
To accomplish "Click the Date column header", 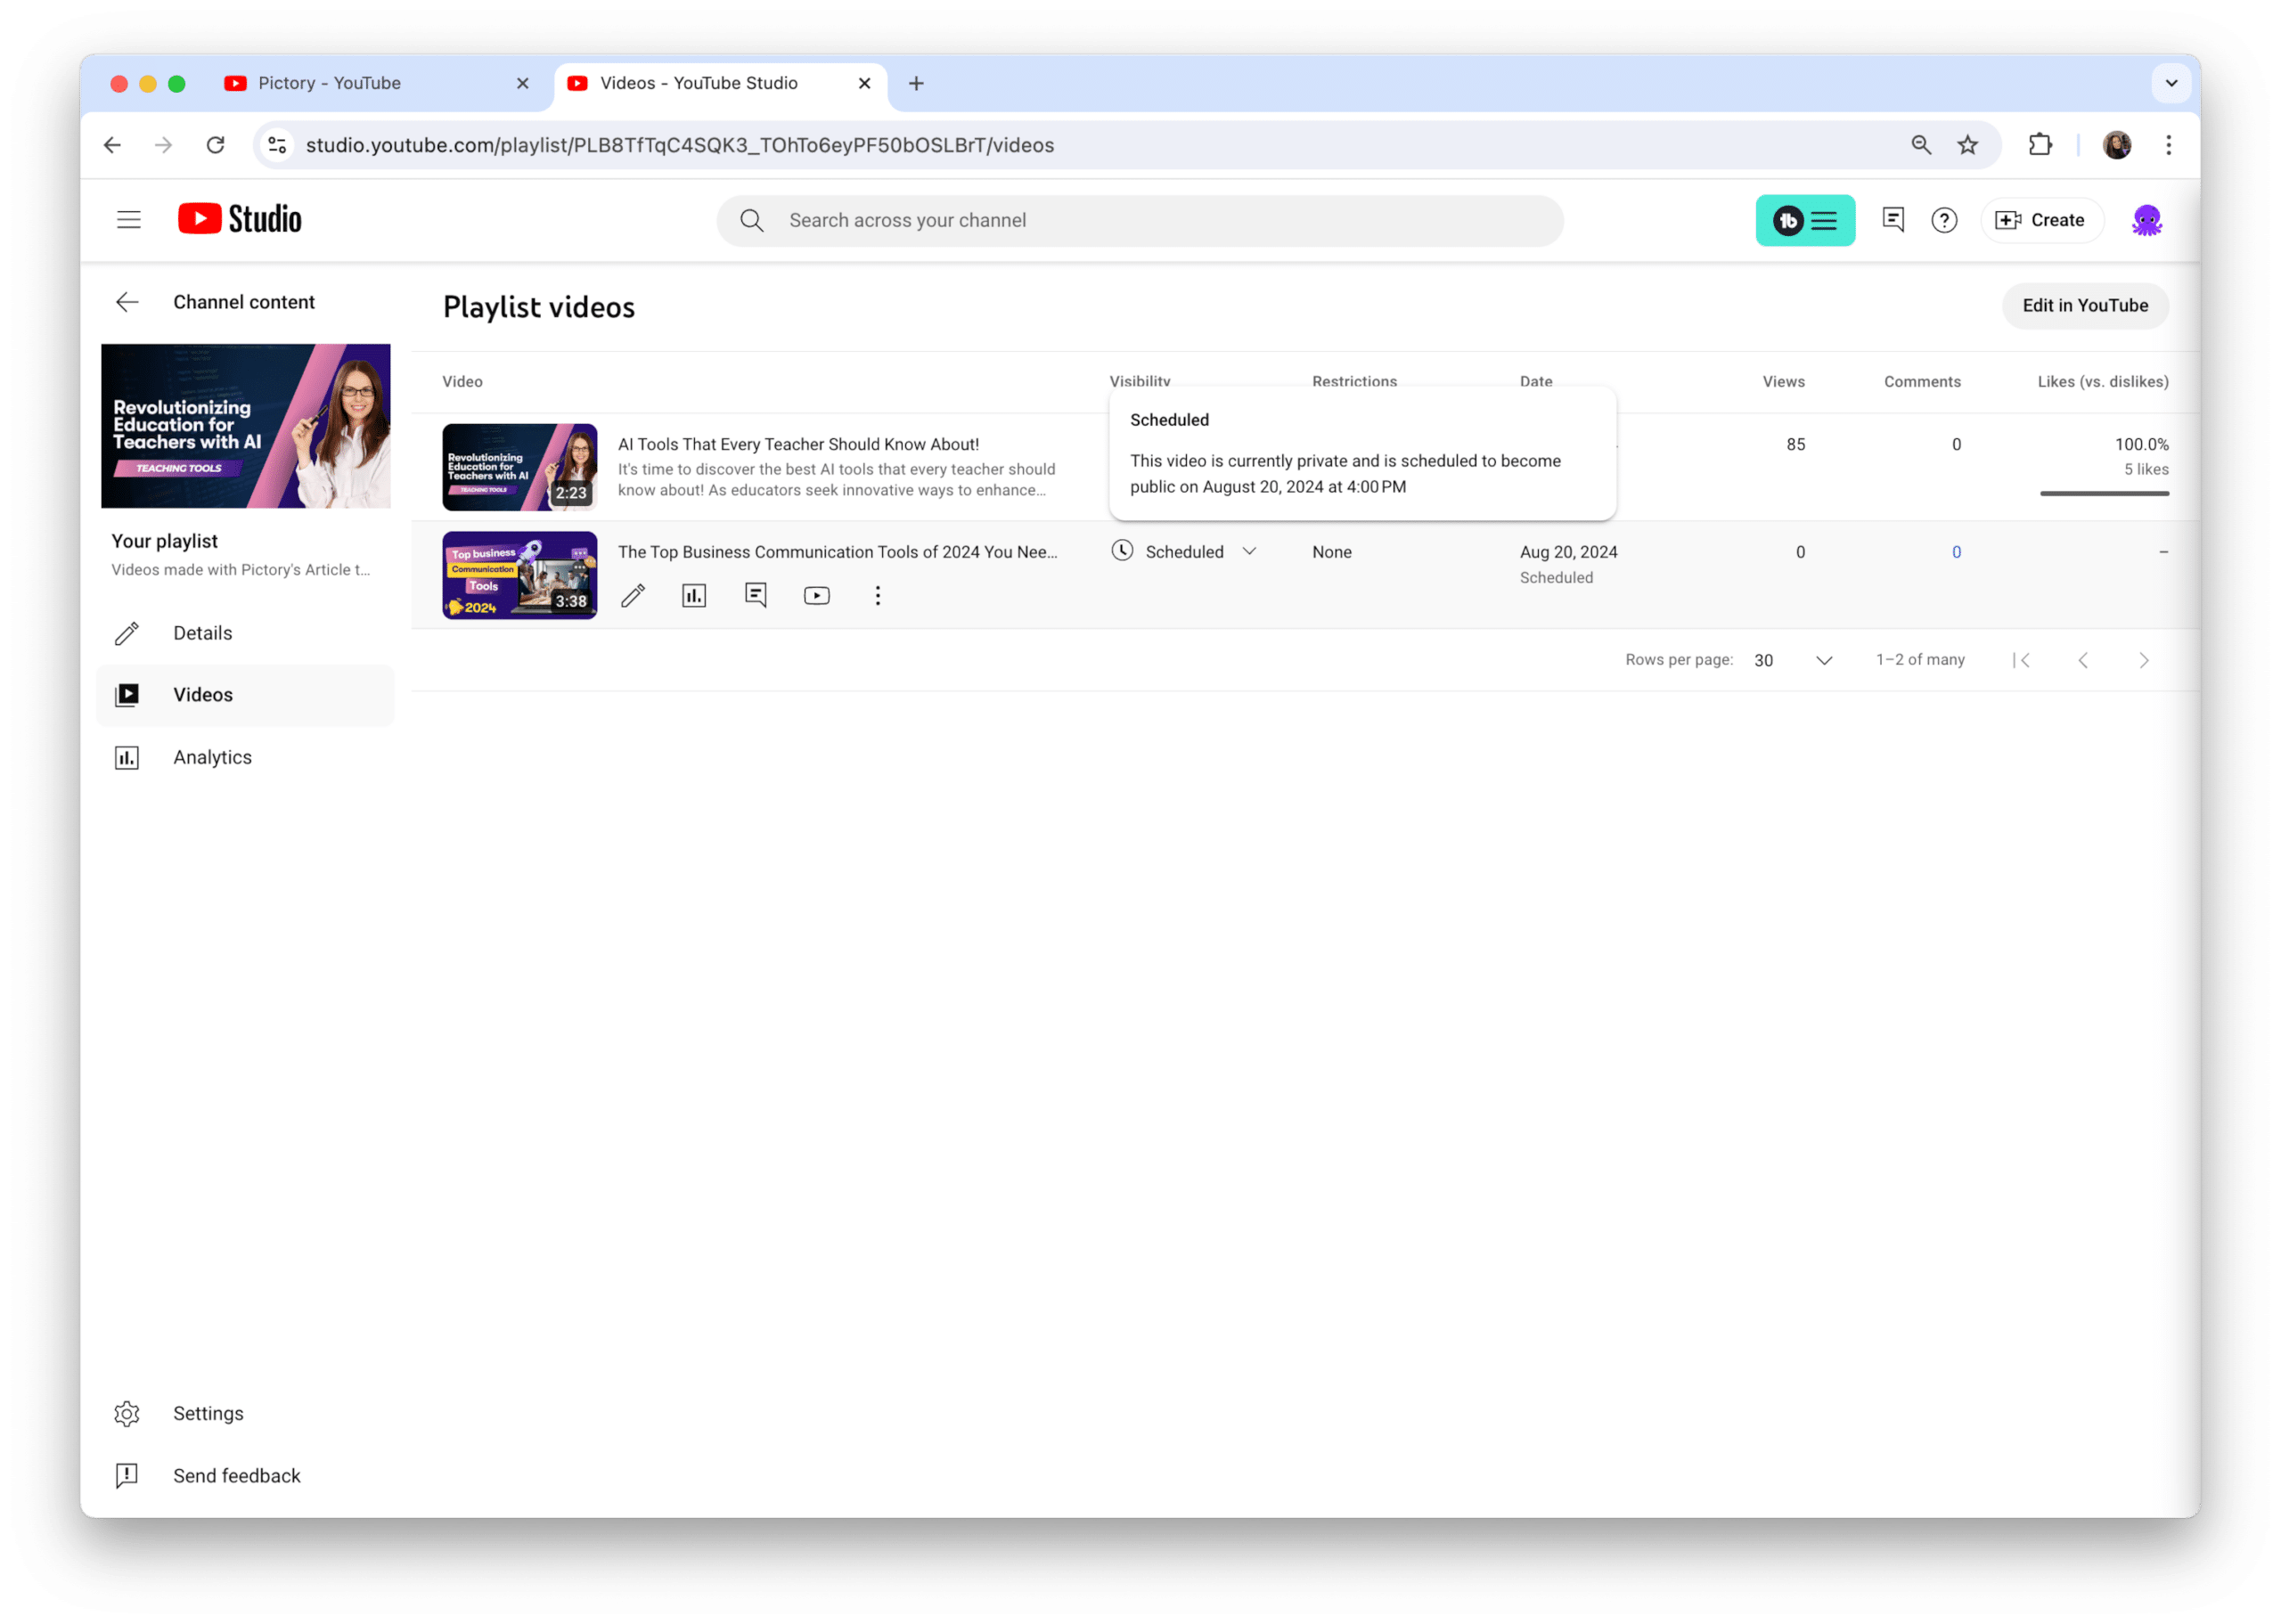I will tap(1535, 382).
